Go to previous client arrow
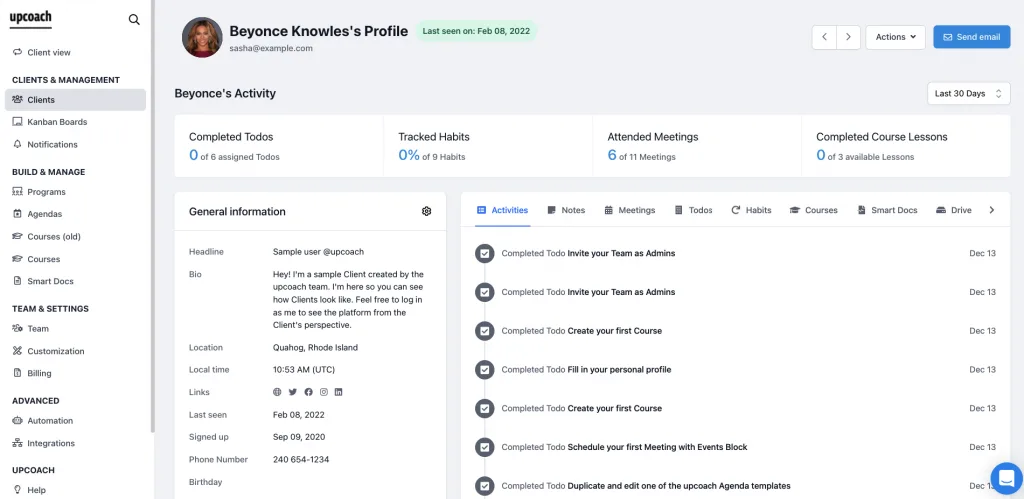The width and height of the screenshot is (1024, 499). pyautogui.click(x=824, y=37)
